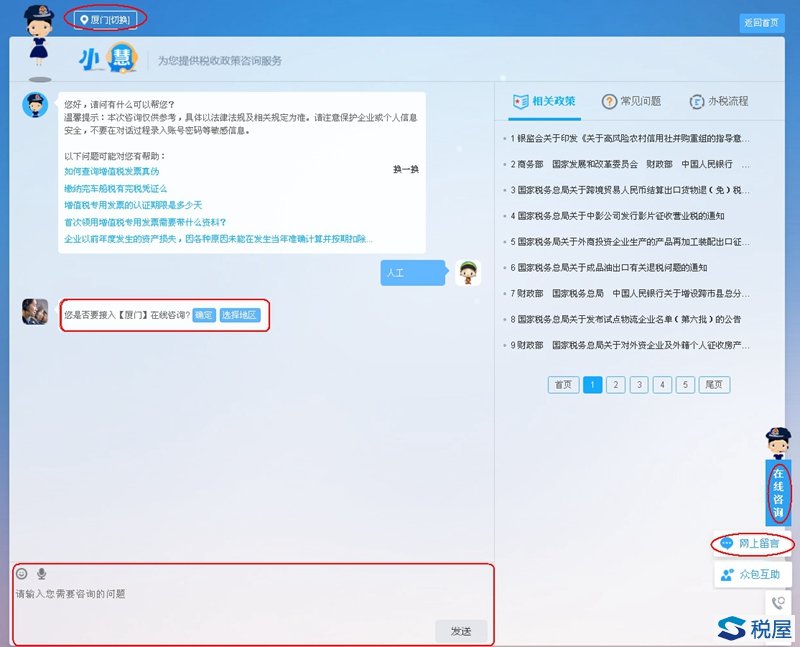Go to page 3 of policy list
The width and height of the screenshot is (800, 647).
click(639, 384)
